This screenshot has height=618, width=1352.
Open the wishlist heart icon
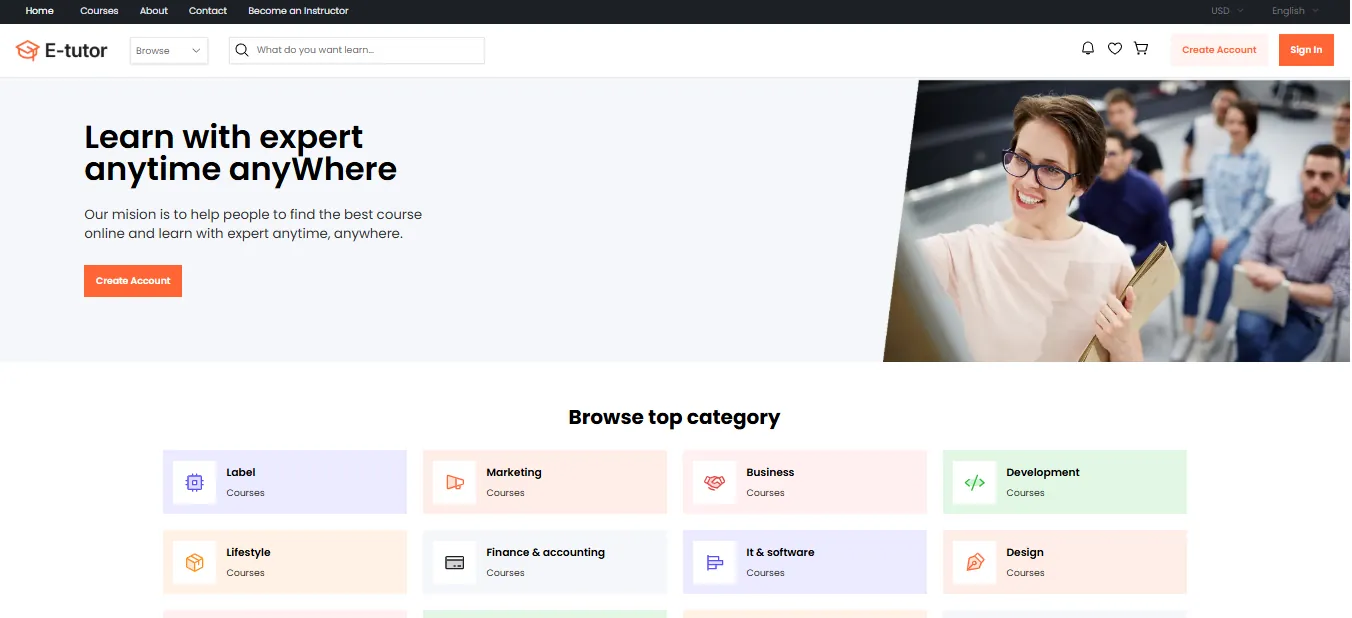[1114, 48]
